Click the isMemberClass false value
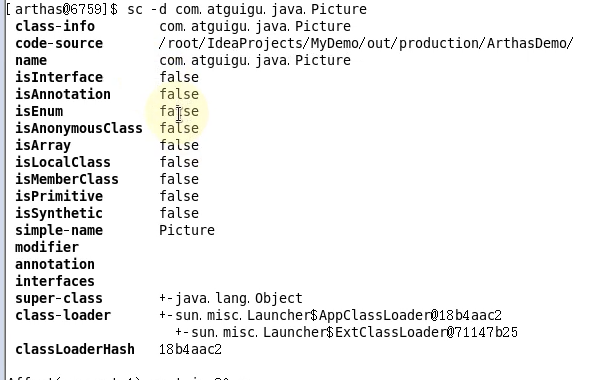 click(x=179, y=179)
